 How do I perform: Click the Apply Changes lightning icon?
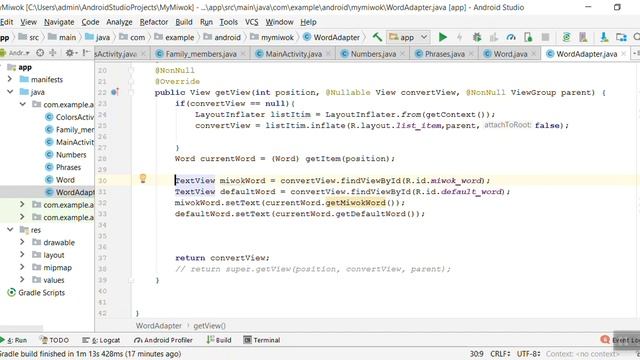click(x=460, y=37)
